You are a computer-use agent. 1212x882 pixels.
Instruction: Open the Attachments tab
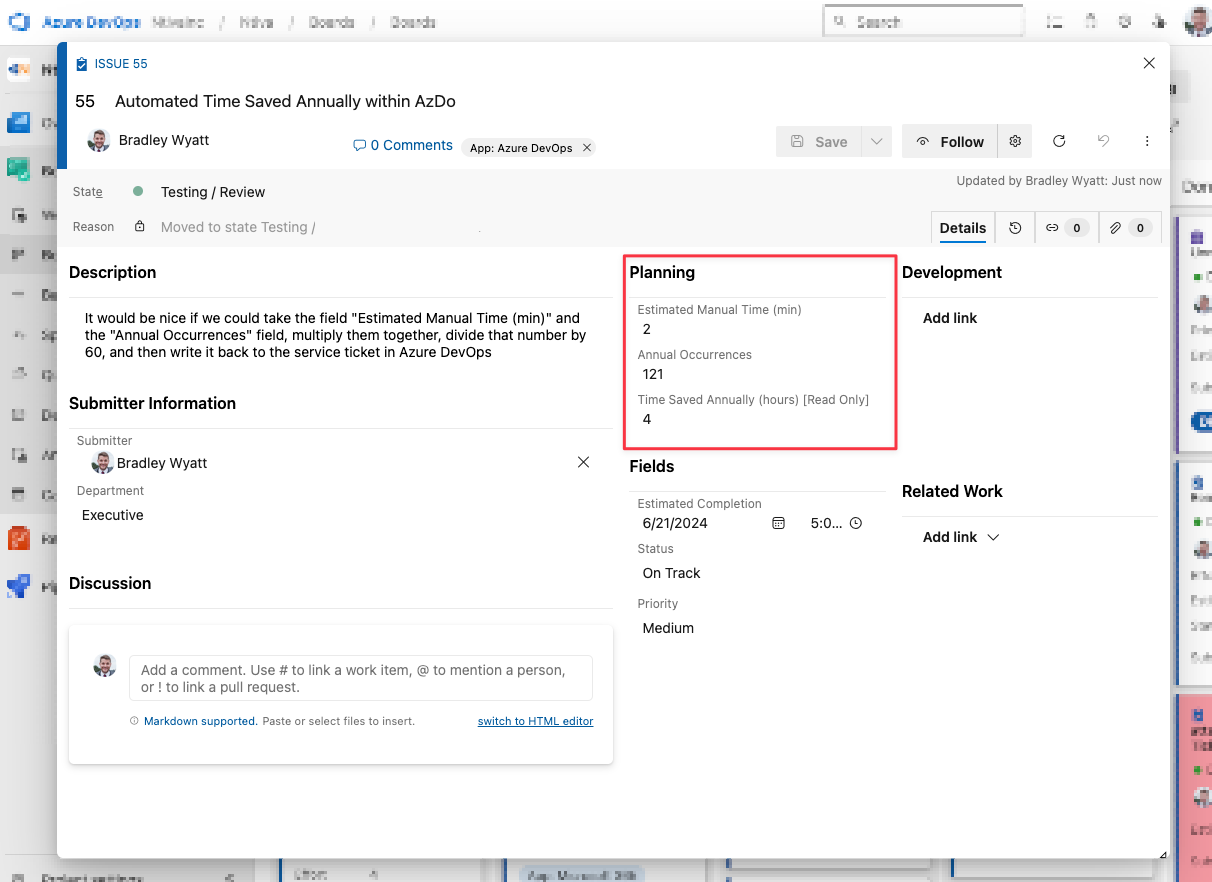pos(1130,228)
